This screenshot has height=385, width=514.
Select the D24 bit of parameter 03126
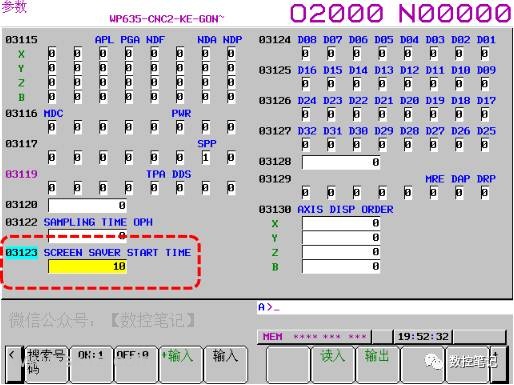point(305,114)
